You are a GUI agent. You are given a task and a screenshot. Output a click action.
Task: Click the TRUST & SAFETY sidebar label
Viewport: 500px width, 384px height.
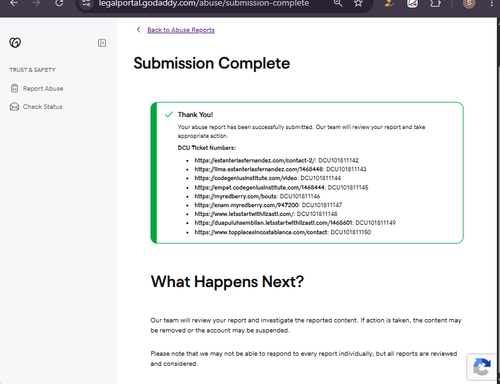pyautogui.click(x=32, y=70)
